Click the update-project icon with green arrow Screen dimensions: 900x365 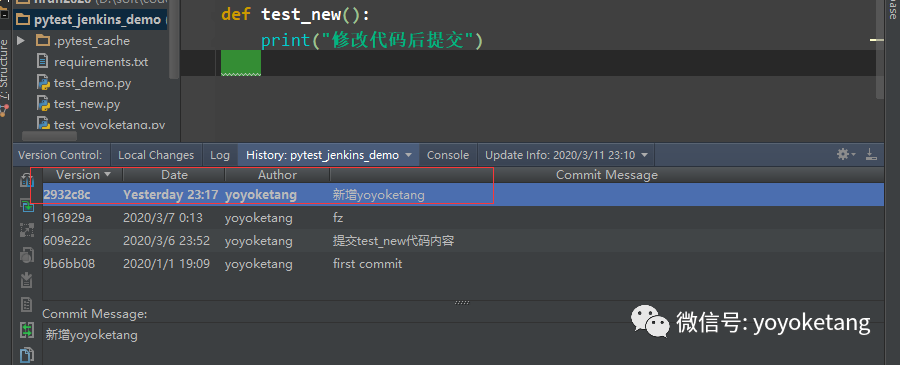click(x=27, y=205)
